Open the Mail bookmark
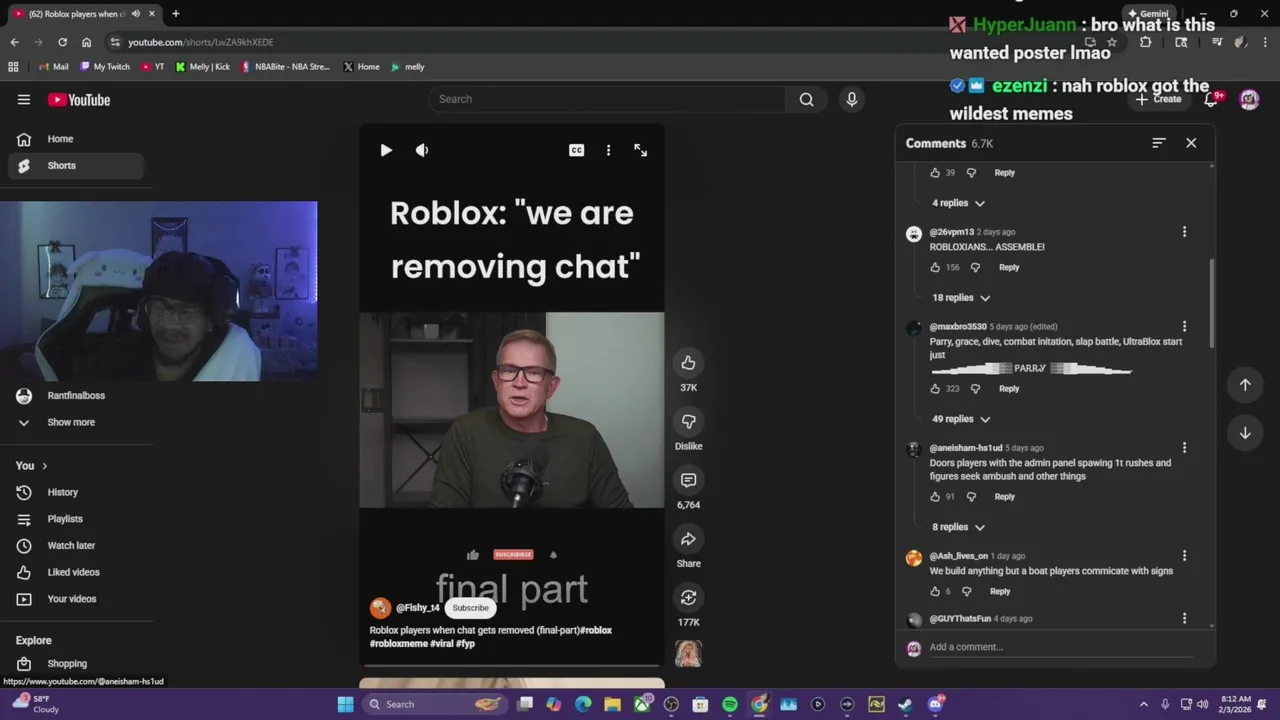1280x720 pixels. click(x=52, y=67)
